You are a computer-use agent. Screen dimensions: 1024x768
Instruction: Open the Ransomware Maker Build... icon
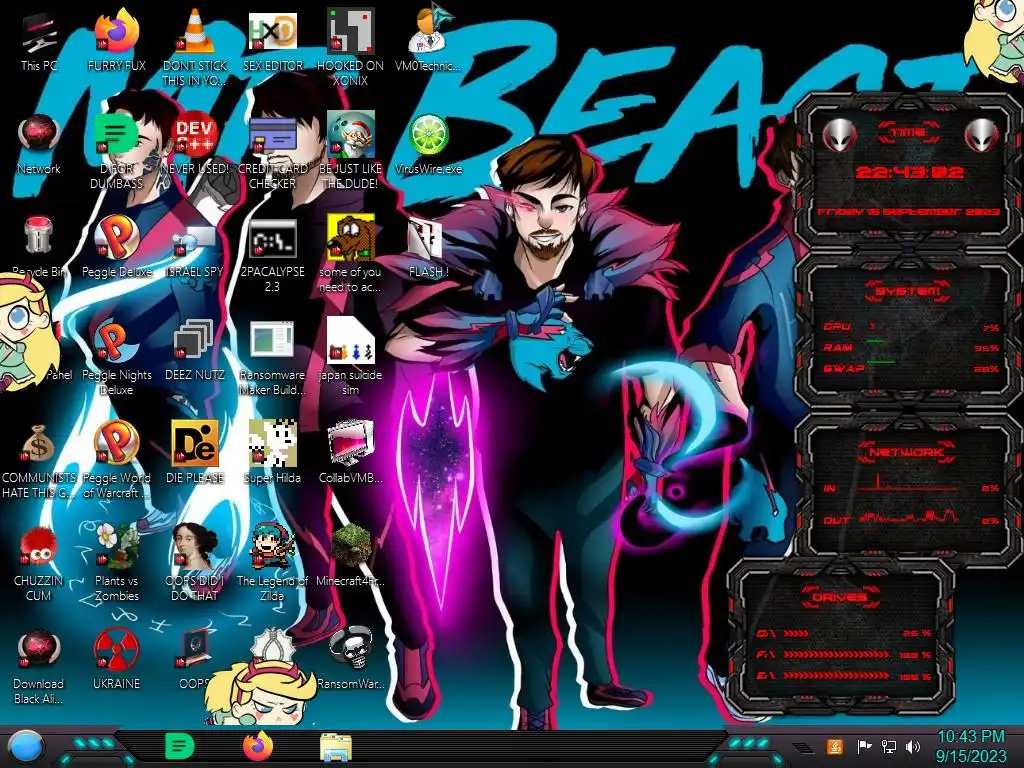point(273,358)
